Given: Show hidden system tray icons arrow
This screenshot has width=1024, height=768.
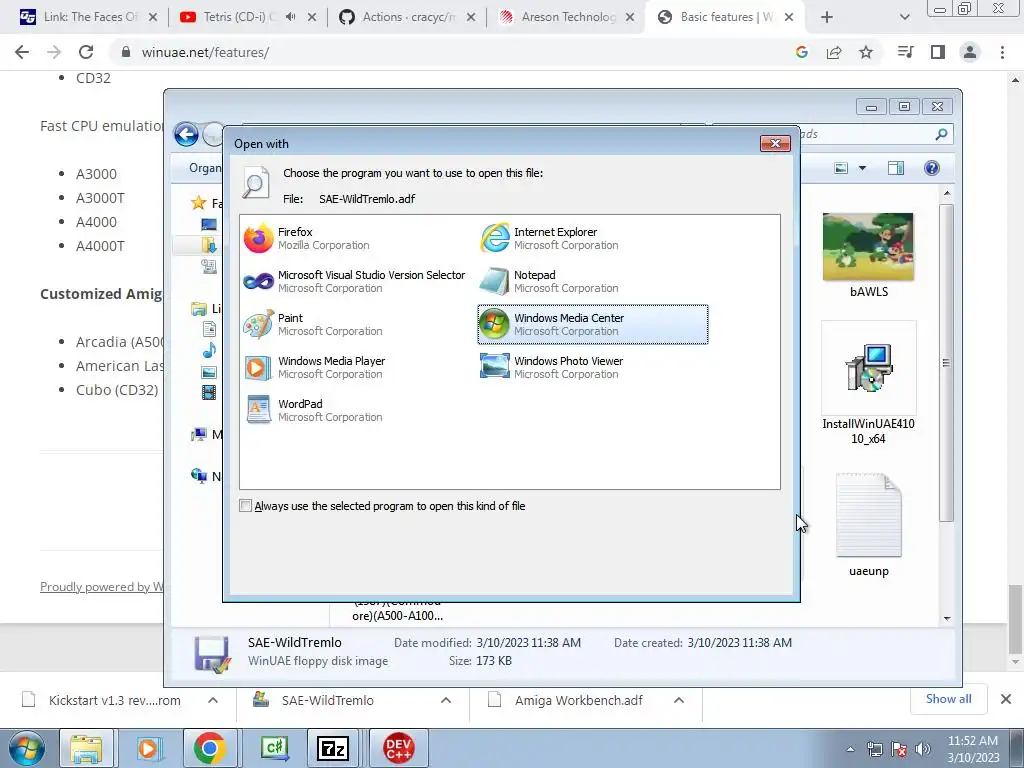Looking at the screenshot, I should click(850, 749).
